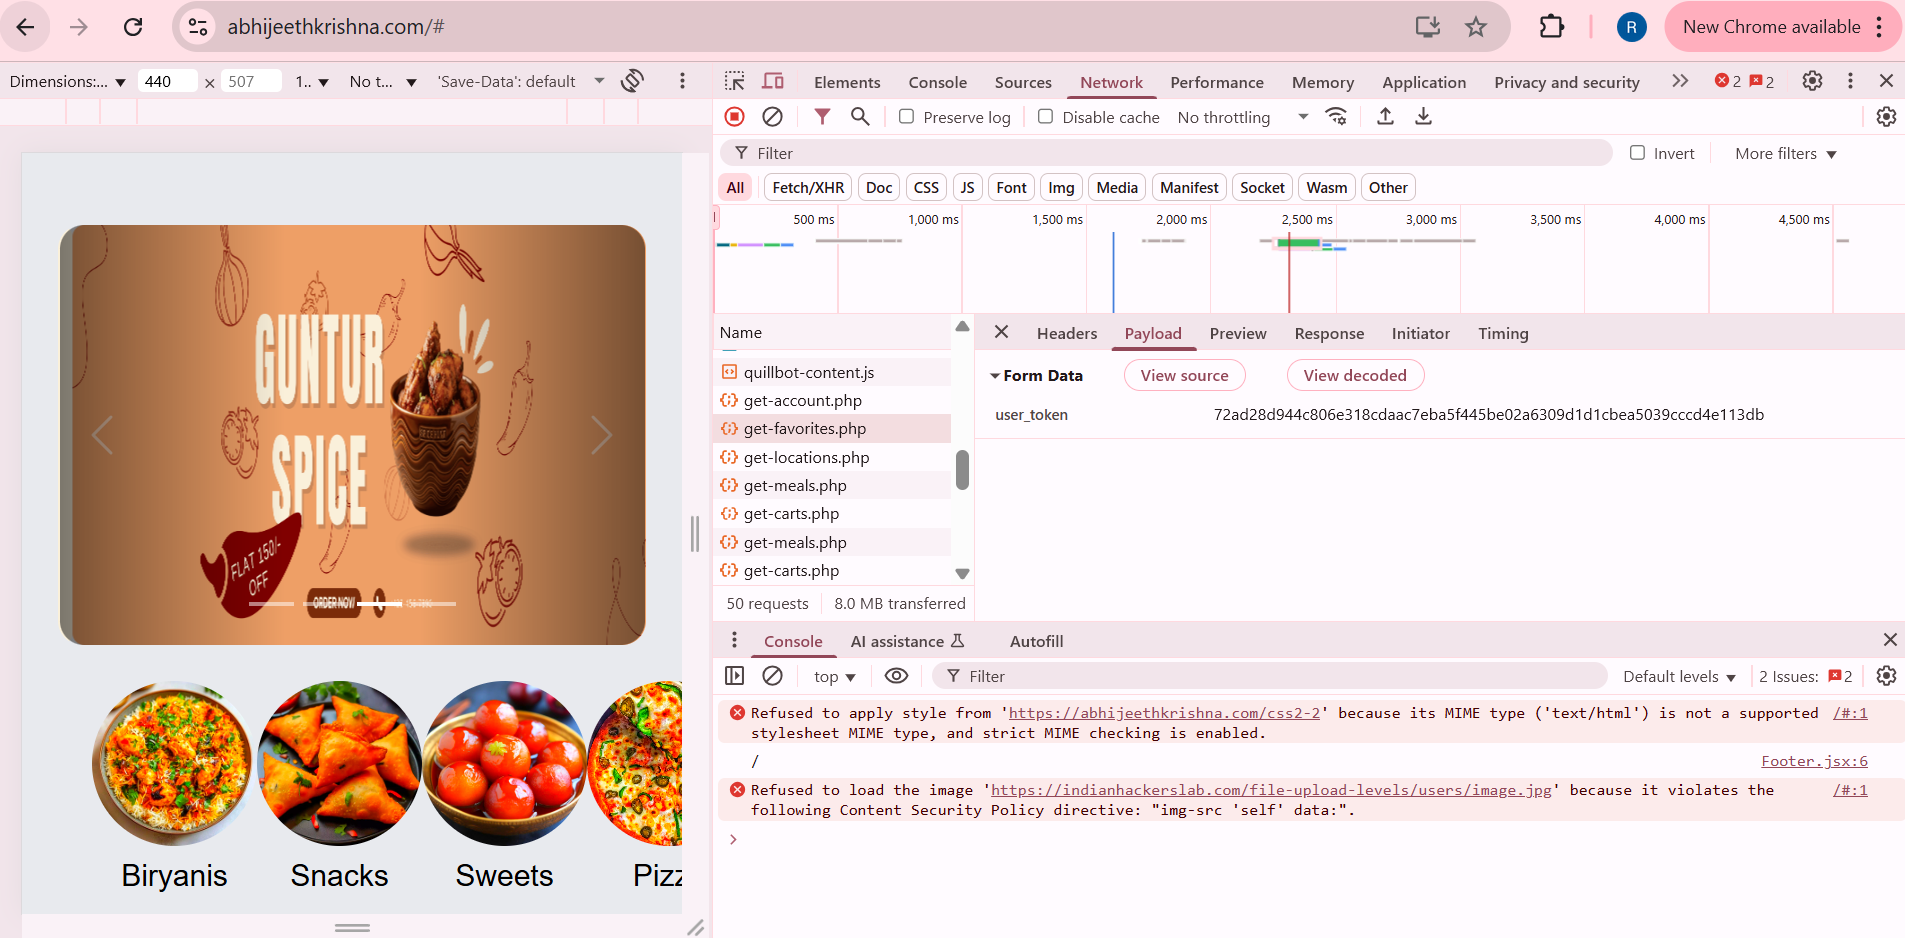Open the Default levels dropdown
This screenshot has height=938, width=1905.
pos(1679,676)
